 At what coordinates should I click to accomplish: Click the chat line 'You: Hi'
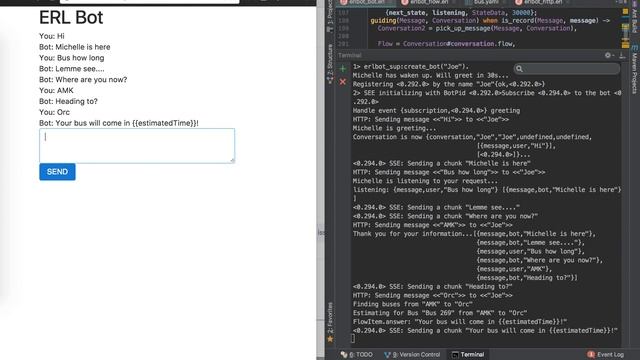(52, 36)
